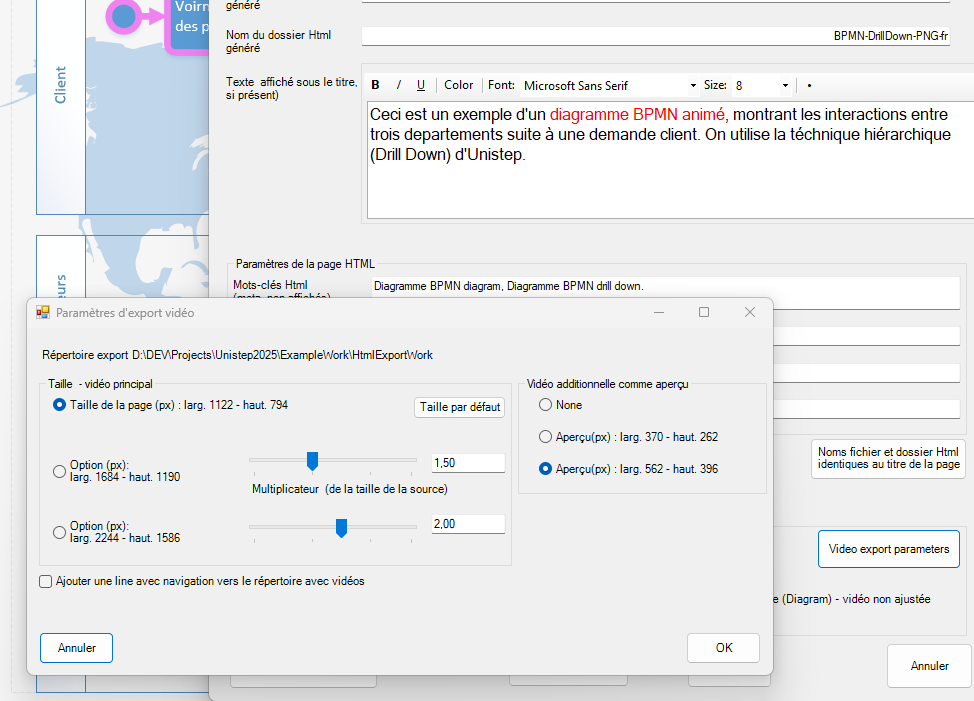Click the 2,00 multiplier input field

467,524
